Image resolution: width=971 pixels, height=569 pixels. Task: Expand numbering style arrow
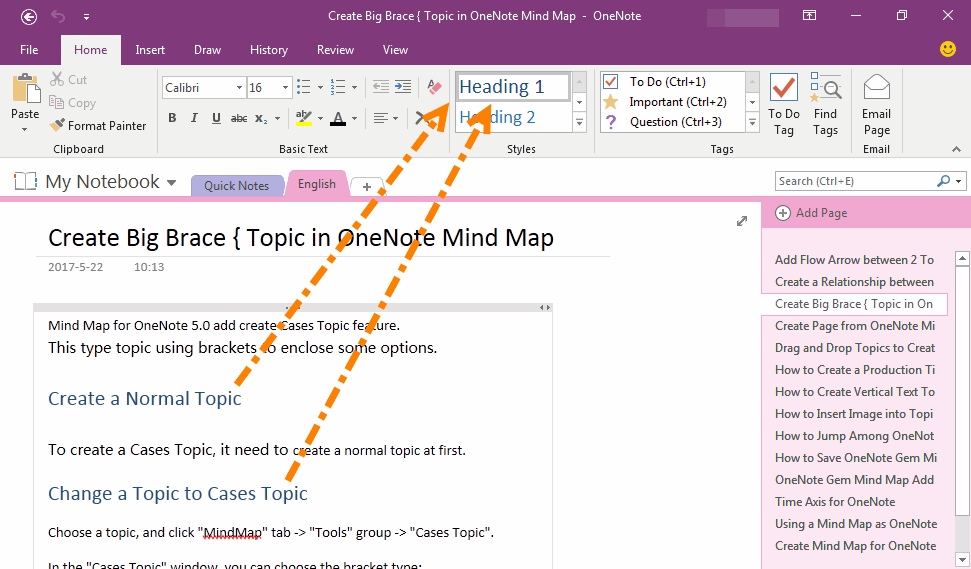[354, 87]
